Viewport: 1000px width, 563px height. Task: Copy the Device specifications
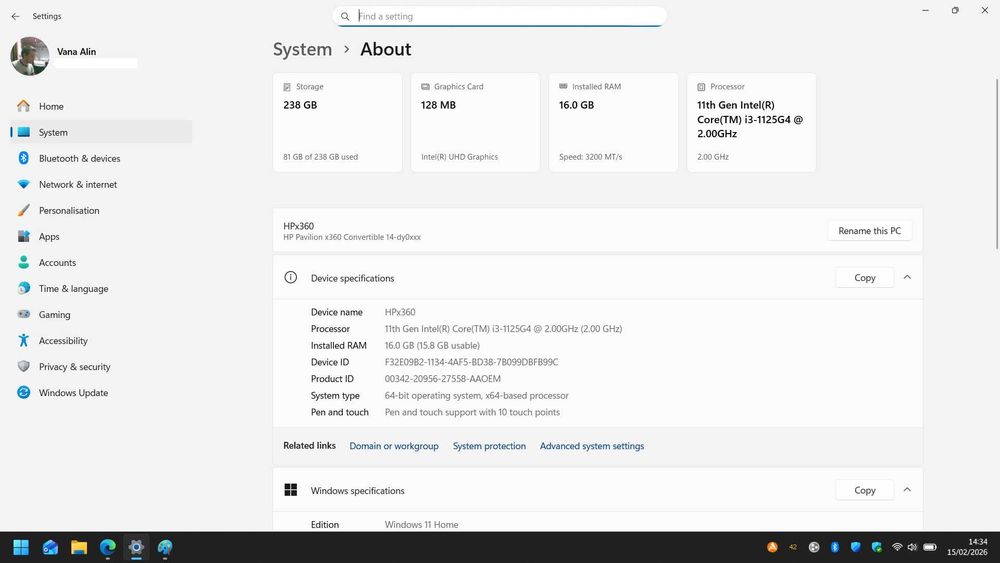coord(865,277)
